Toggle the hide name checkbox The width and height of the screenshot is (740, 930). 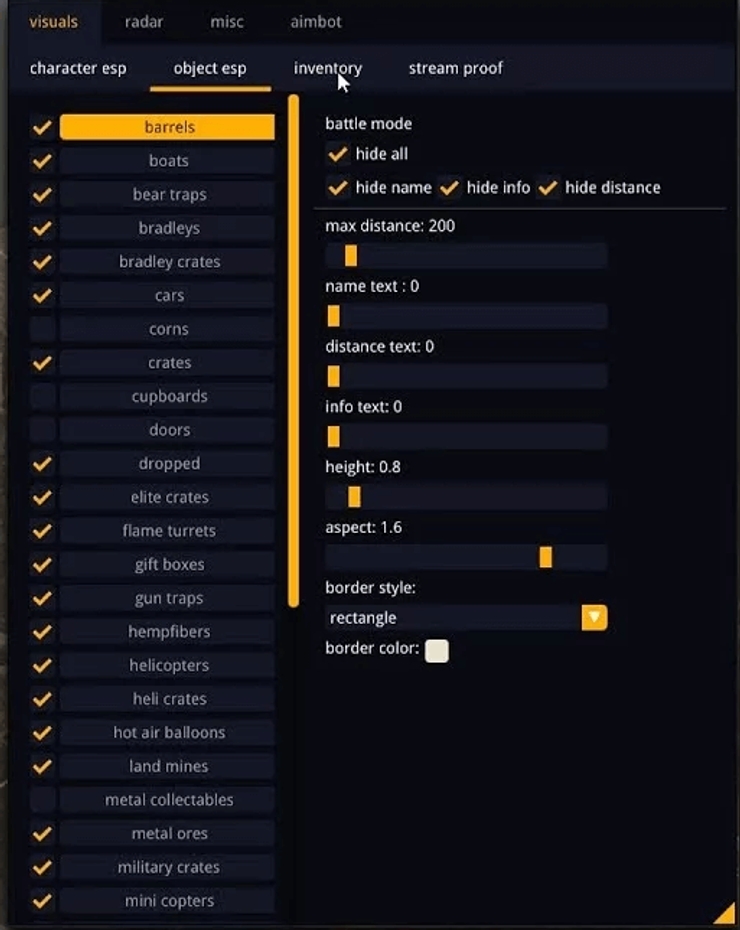pos(338,187)
